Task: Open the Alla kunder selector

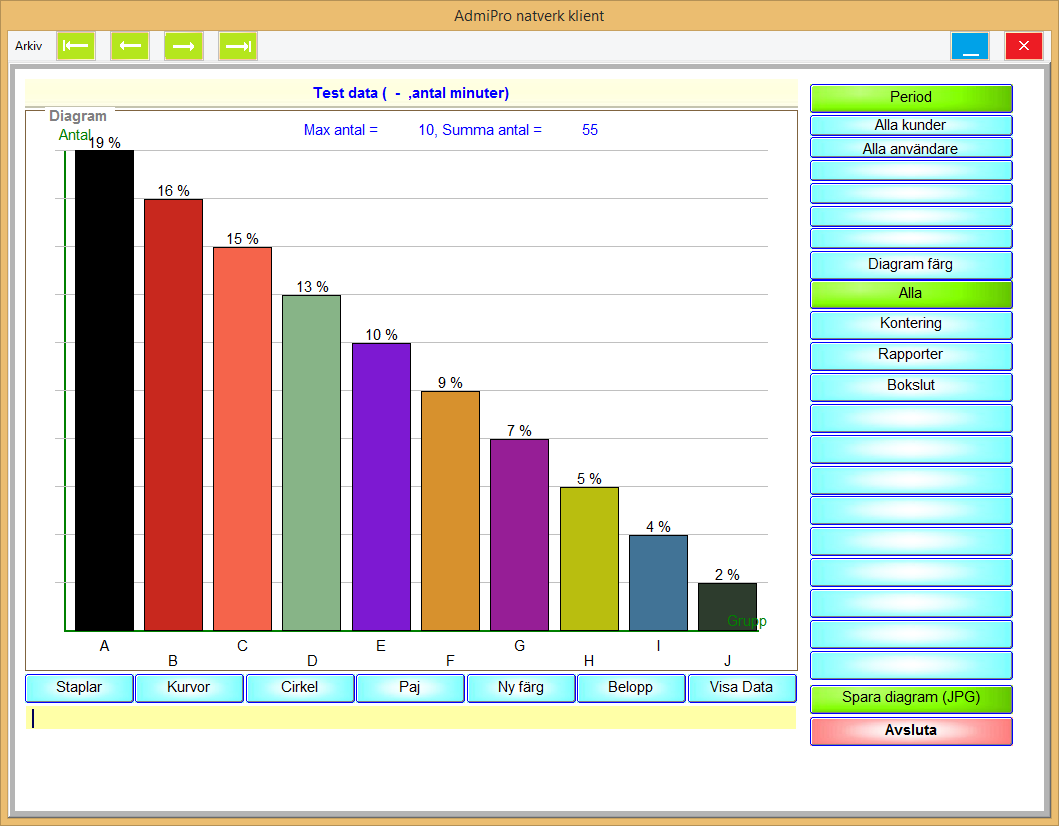Action: tap(911, 125)
